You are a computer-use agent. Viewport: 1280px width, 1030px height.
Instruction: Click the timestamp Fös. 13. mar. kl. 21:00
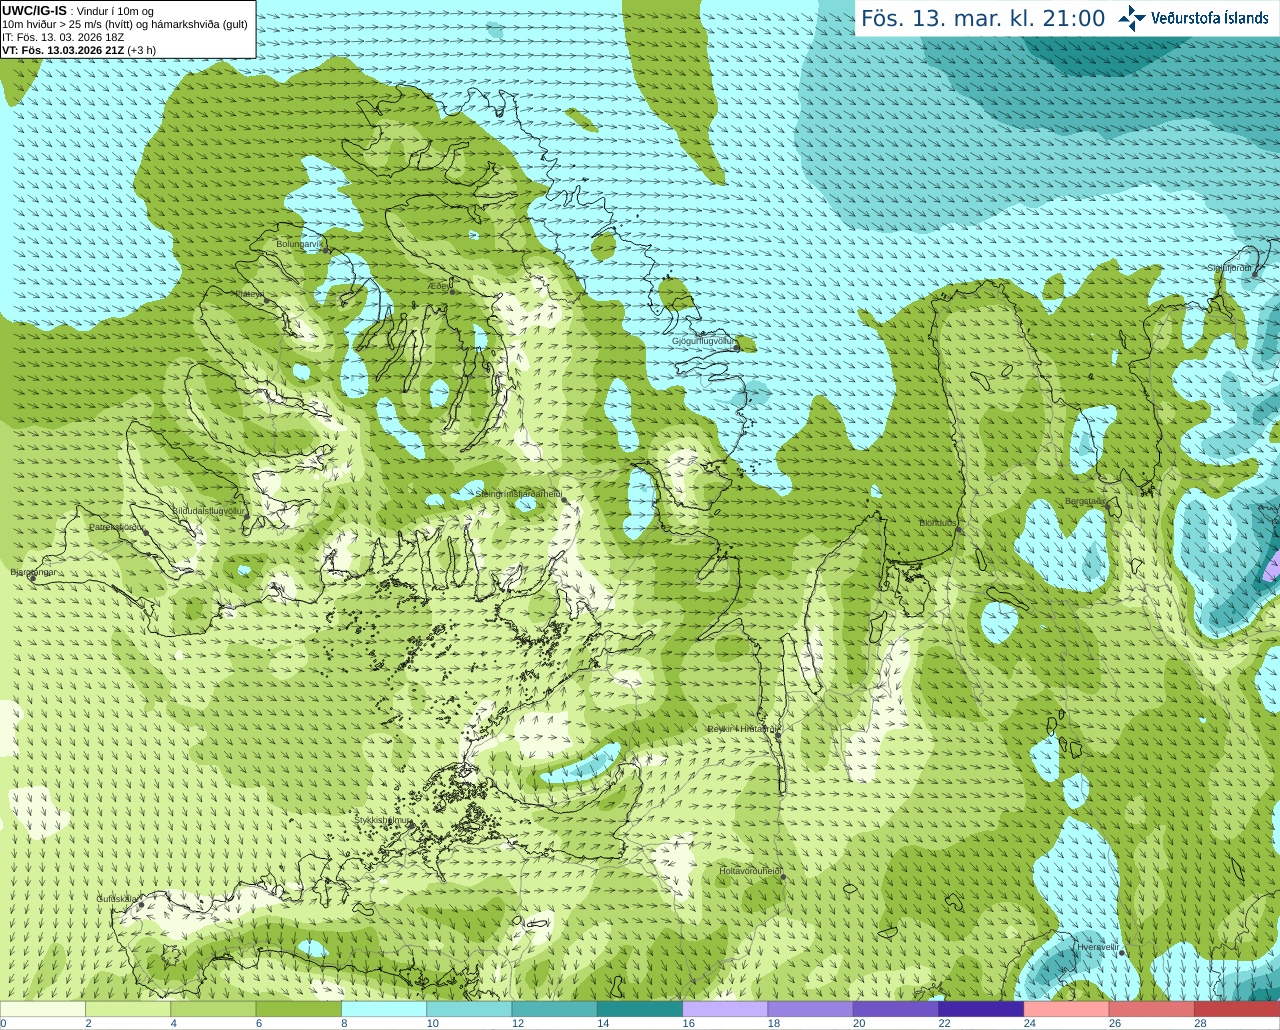983,19
